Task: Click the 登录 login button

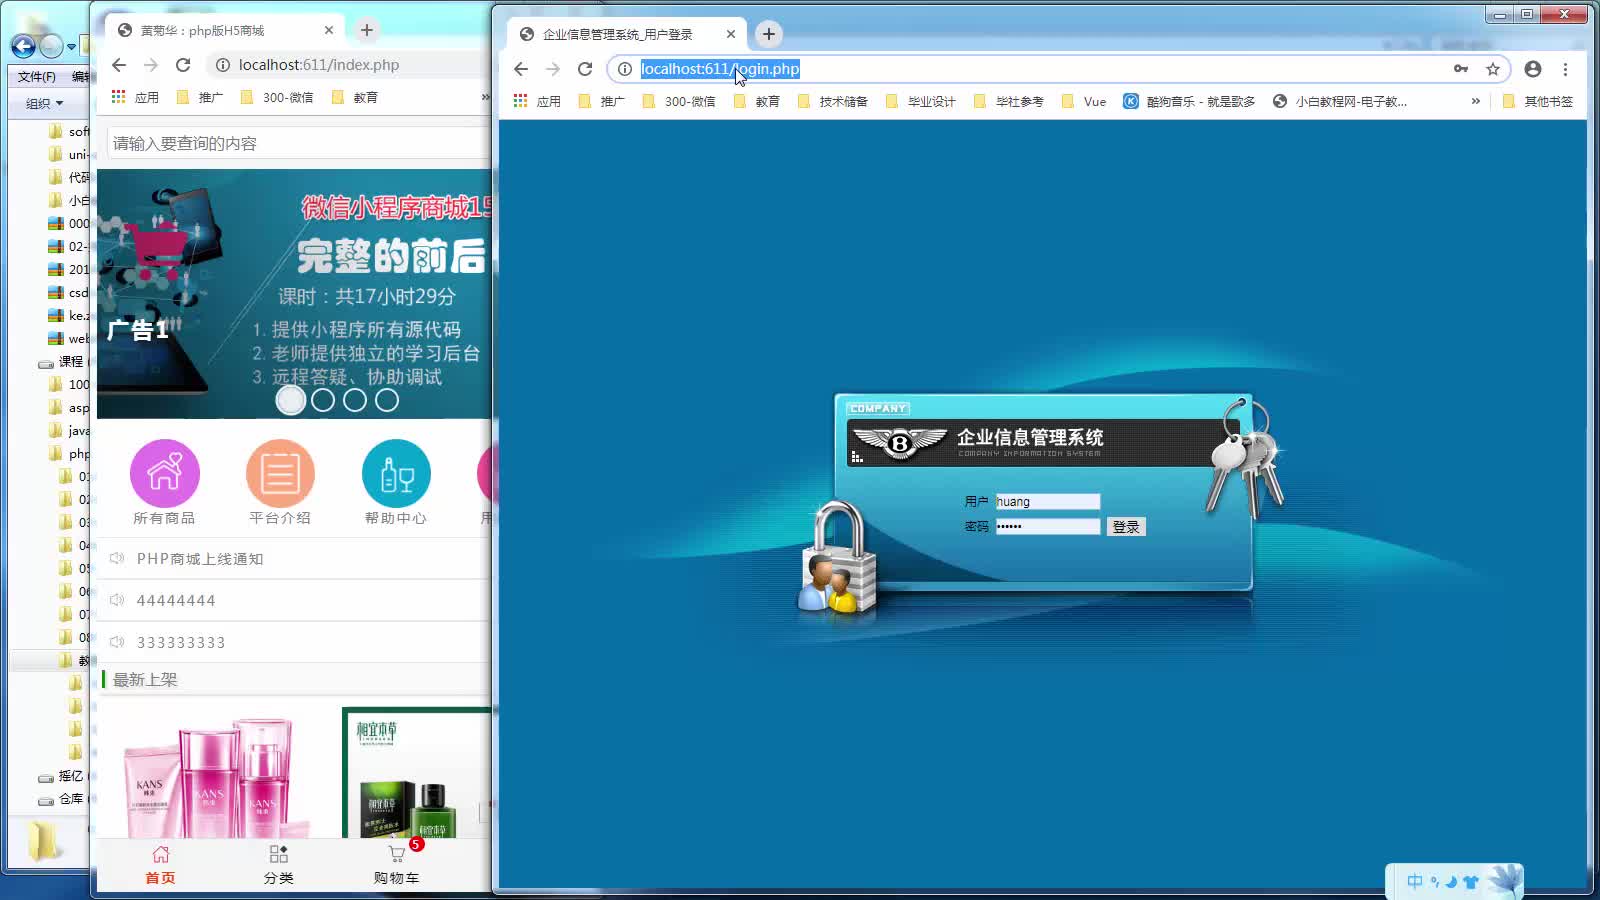Action: pos(1125,526)
